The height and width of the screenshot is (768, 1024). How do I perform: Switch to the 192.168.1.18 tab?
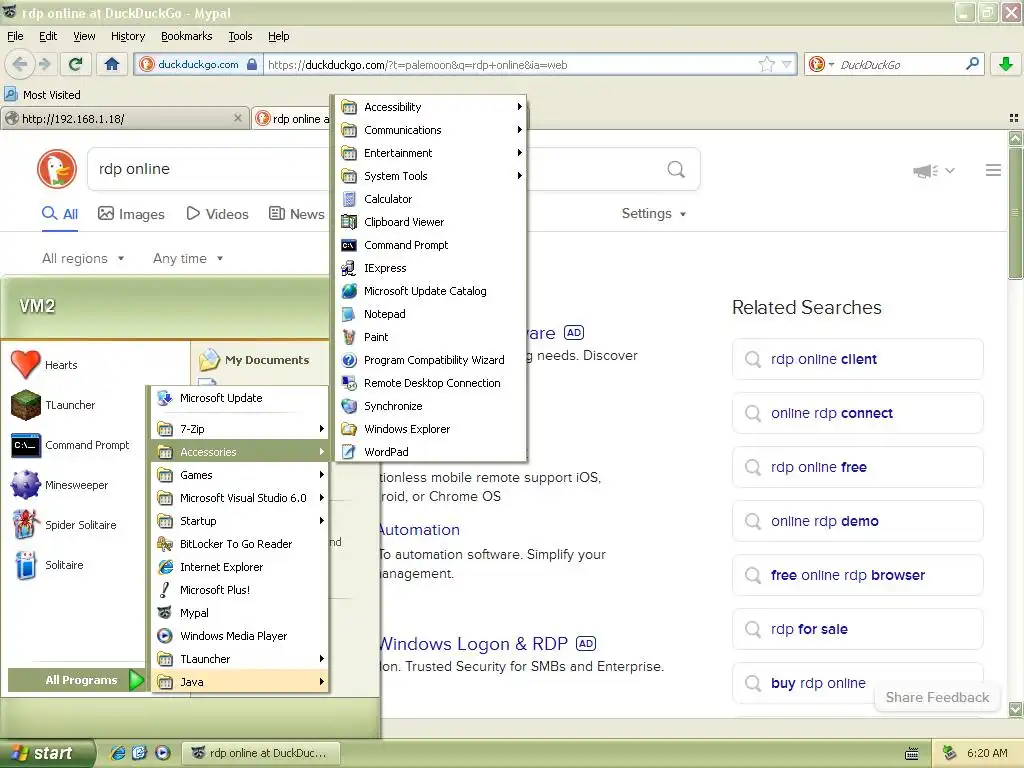[124, 119]
